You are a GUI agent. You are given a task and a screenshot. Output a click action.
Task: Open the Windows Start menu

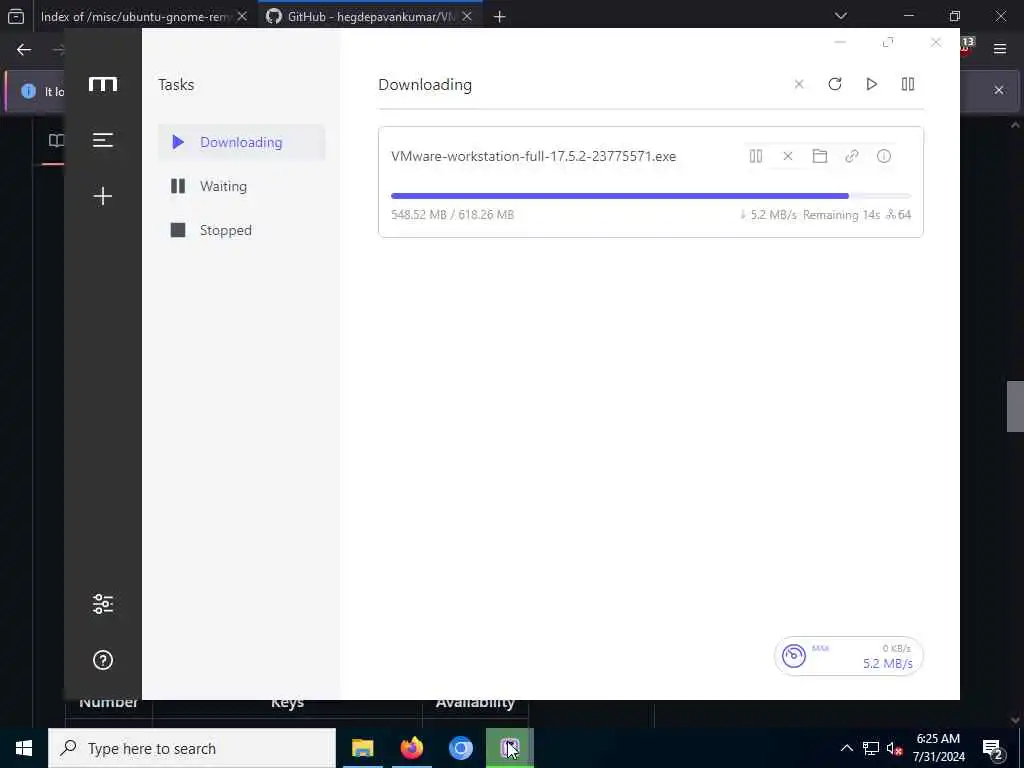[24, 748]
